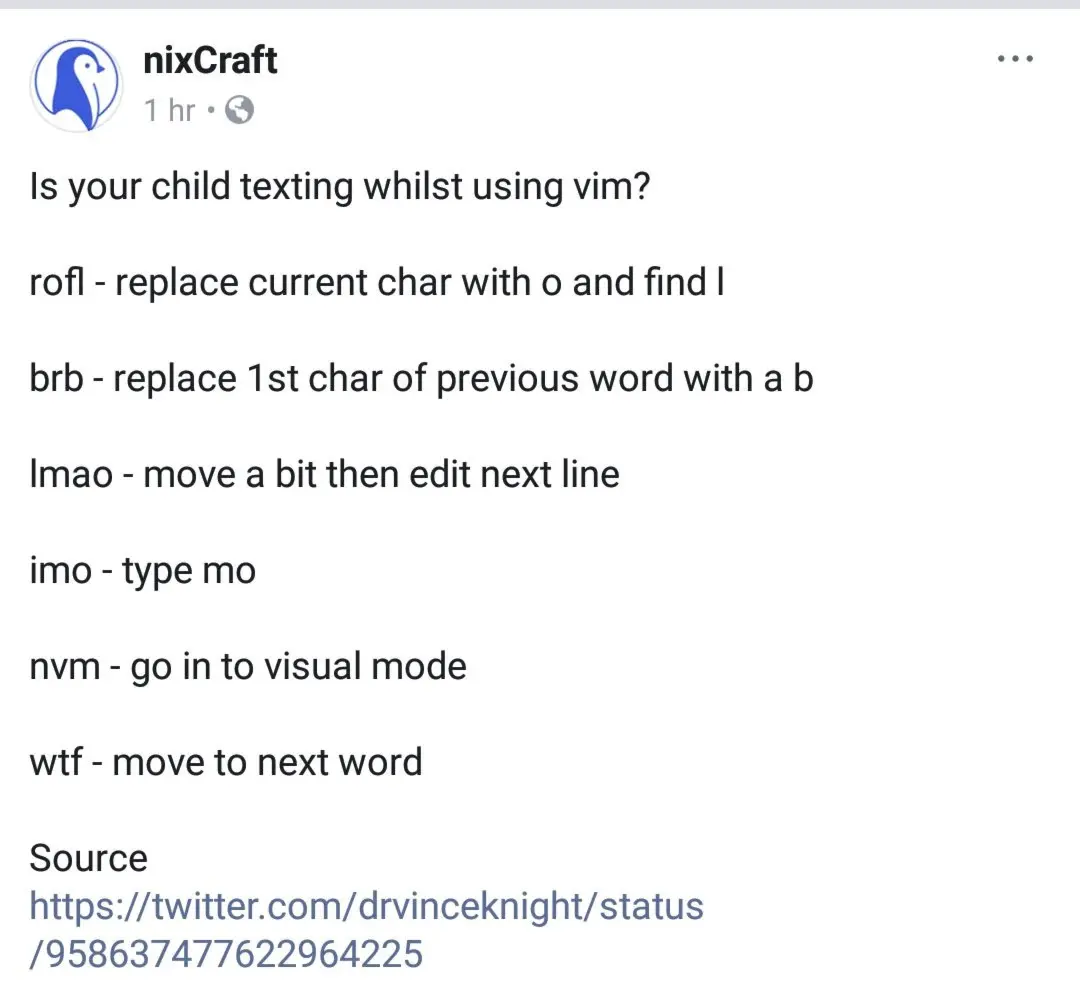Click the 'nvm' acronym

point(64,667)
